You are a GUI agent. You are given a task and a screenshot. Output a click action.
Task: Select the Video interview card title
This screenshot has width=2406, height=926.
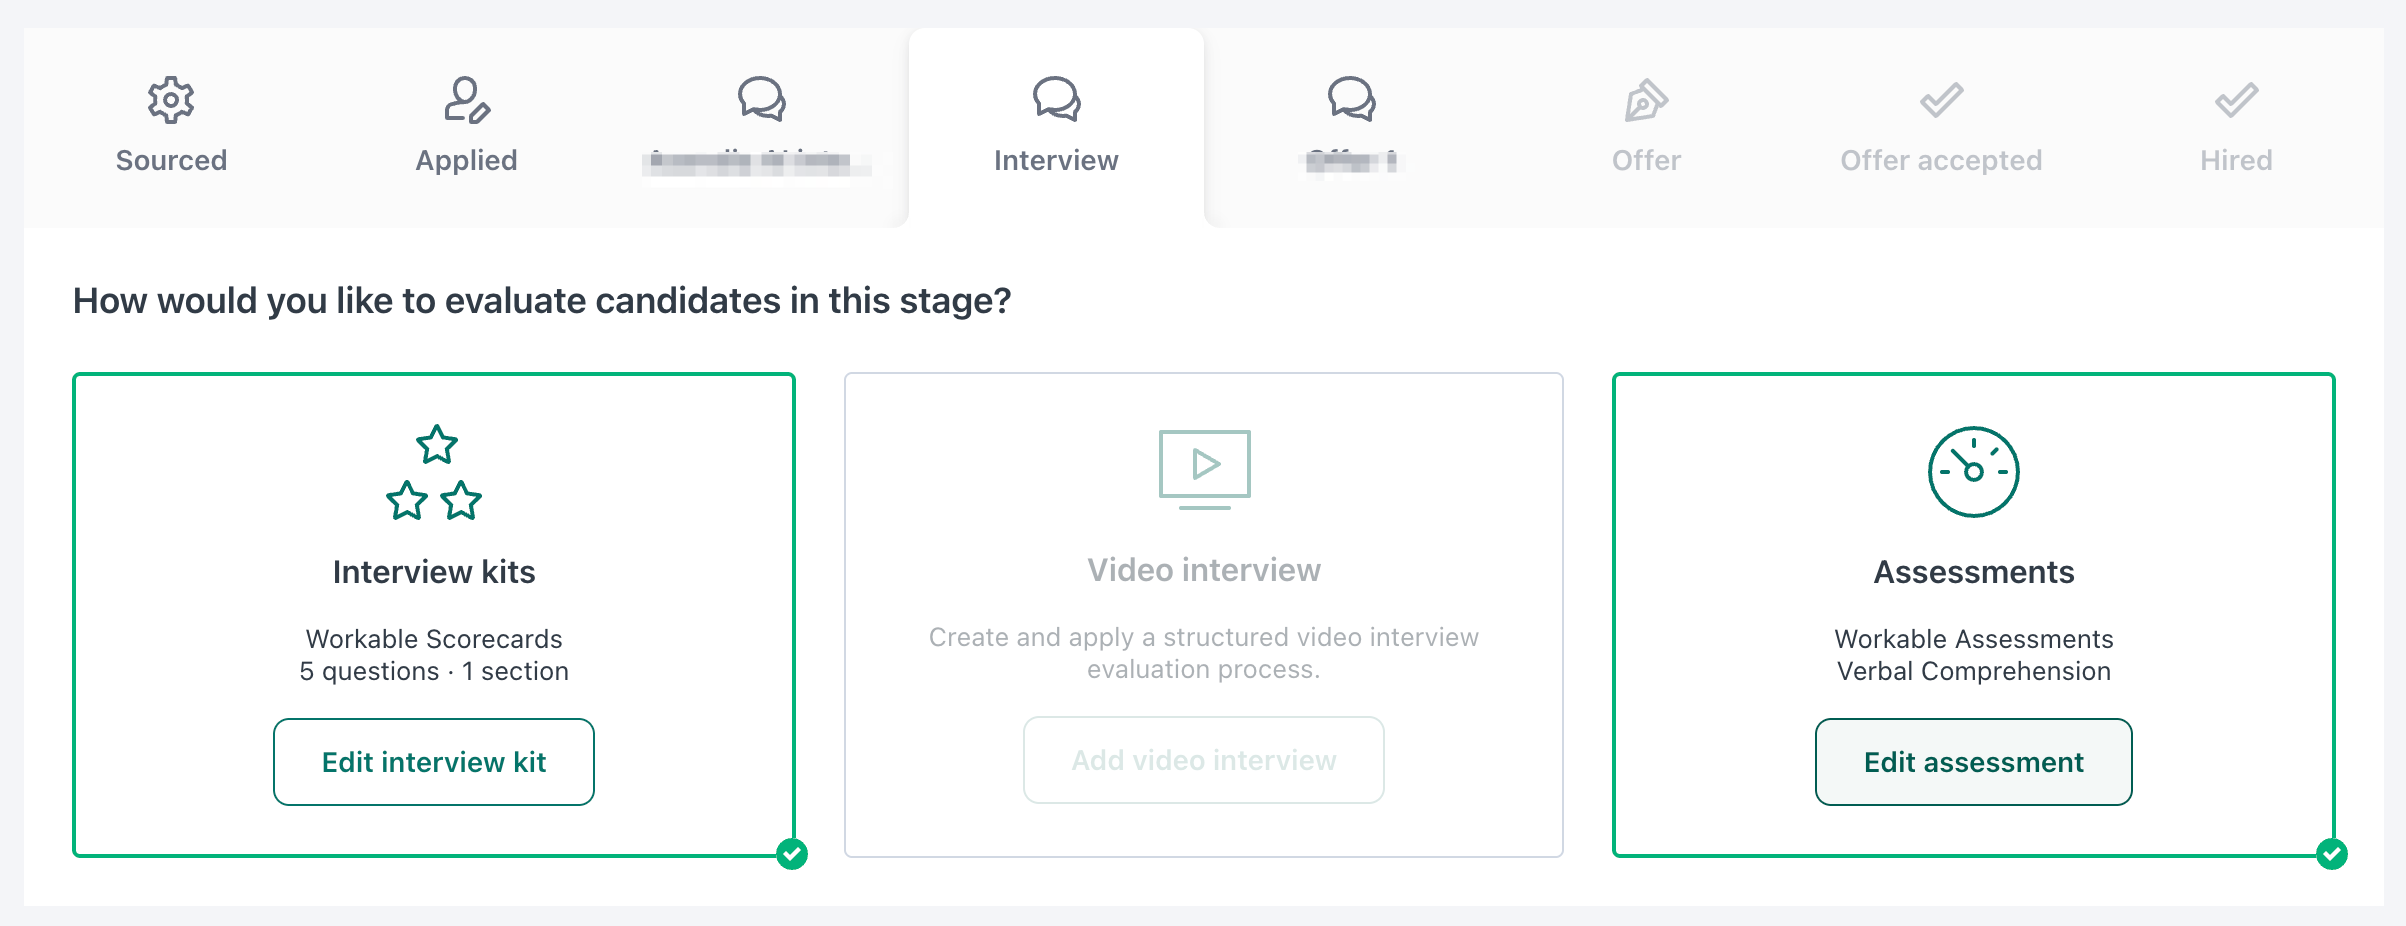[1204, 570]
